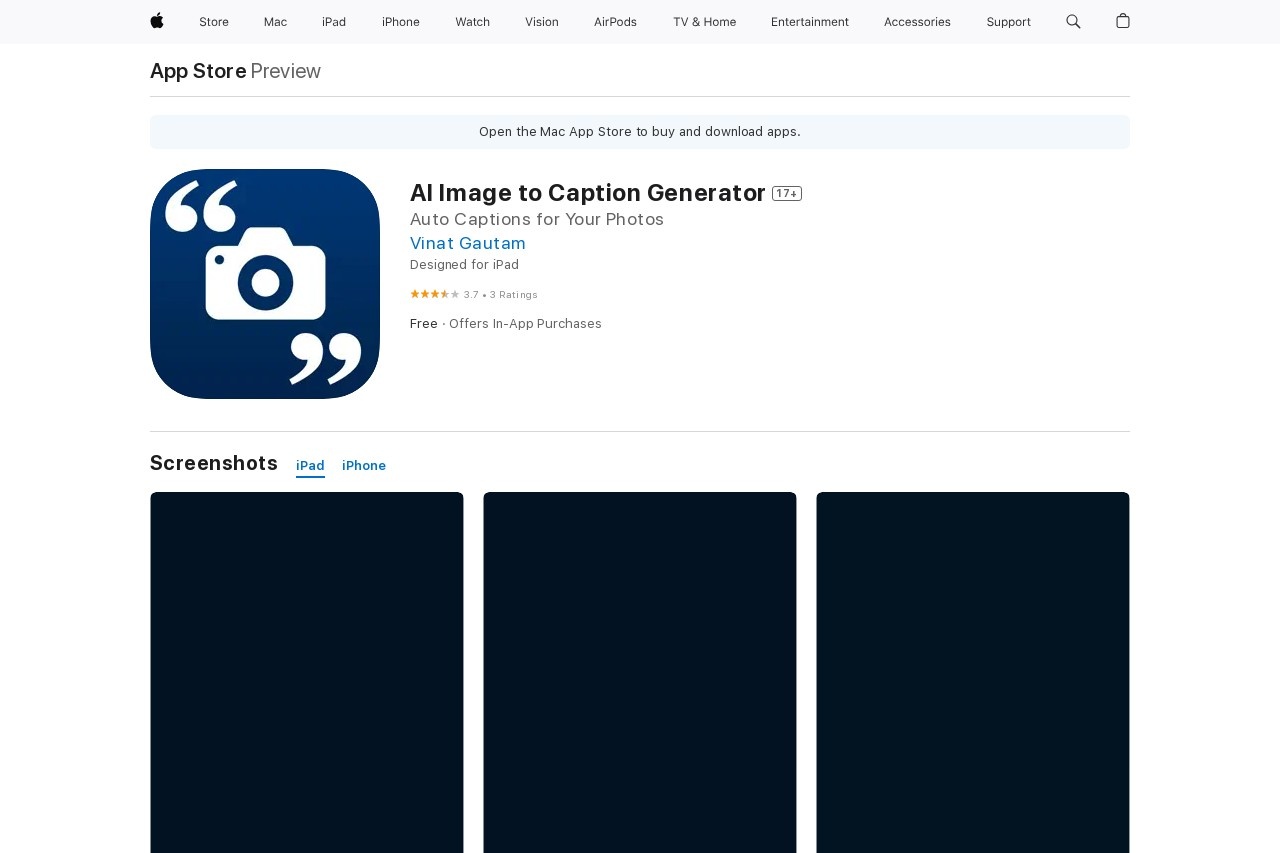1280x853 pixels.
Task: Select the first iPad screenshot
Action: 307,672
